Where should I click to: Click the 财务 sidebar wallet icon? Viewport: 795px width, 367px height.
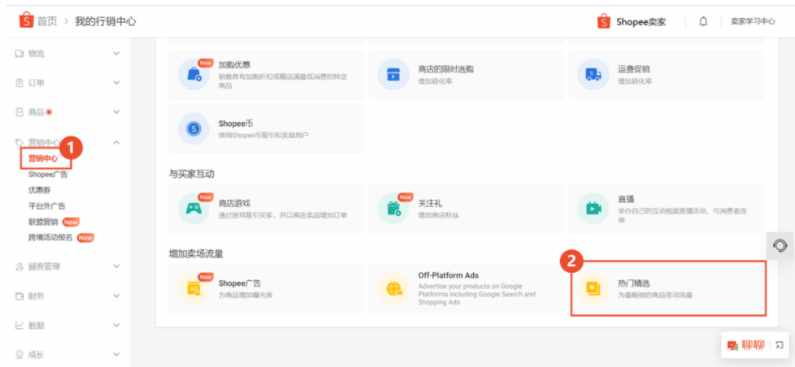tap(20, 296)
